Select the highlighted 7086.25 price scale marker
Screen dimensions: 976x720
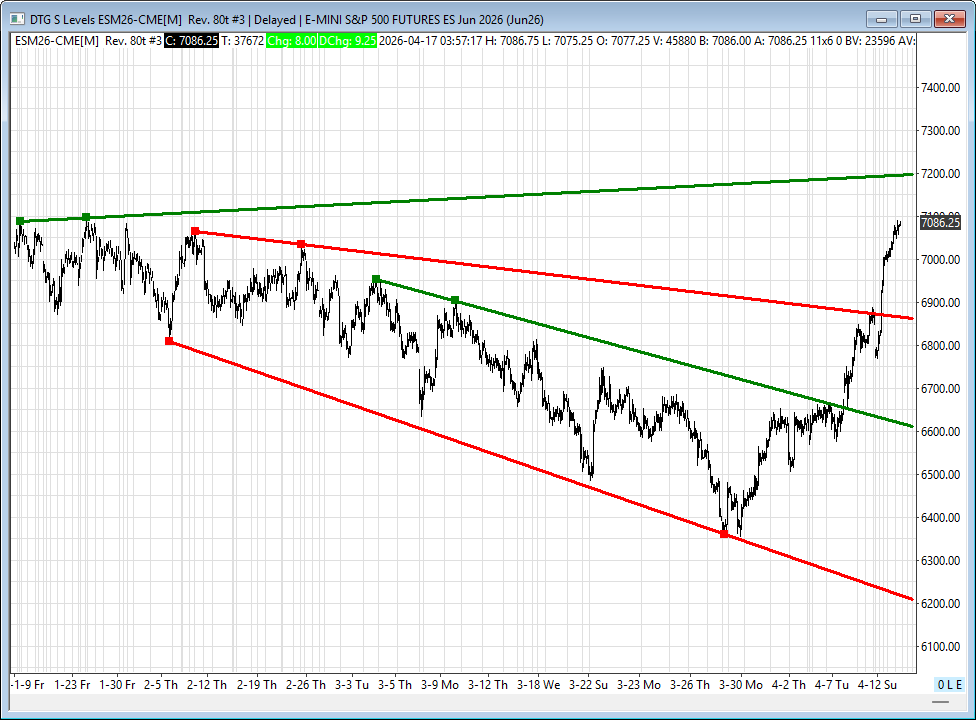click(x=939, y=223)
